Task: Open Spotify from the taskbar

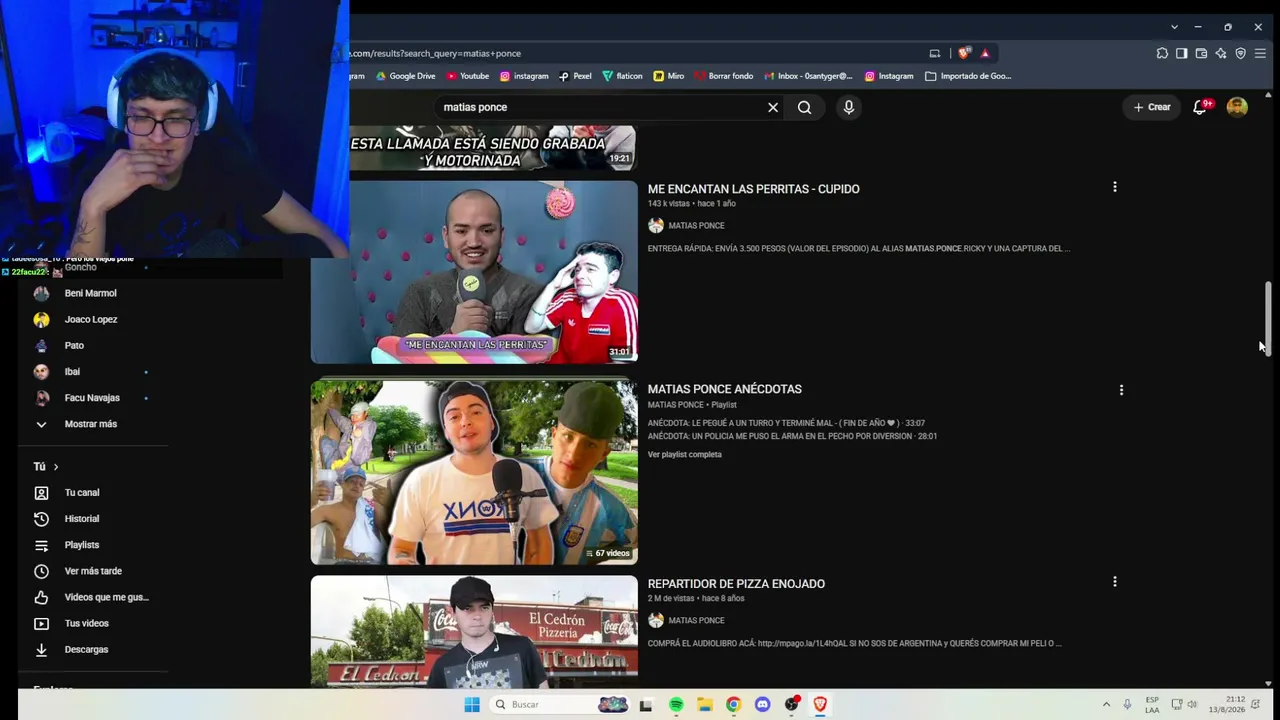Action: pyautogui.click(x=676, y=705)
